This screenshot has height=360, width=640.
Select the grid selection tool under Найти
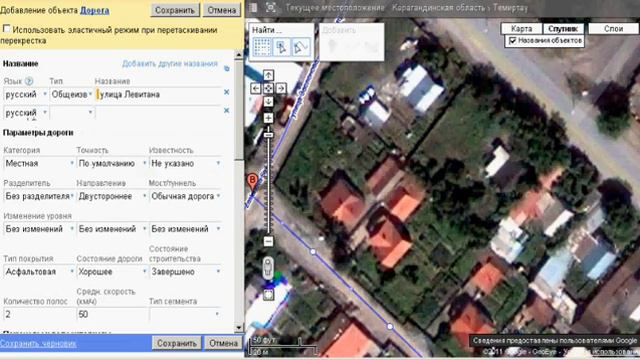(262, 47)
